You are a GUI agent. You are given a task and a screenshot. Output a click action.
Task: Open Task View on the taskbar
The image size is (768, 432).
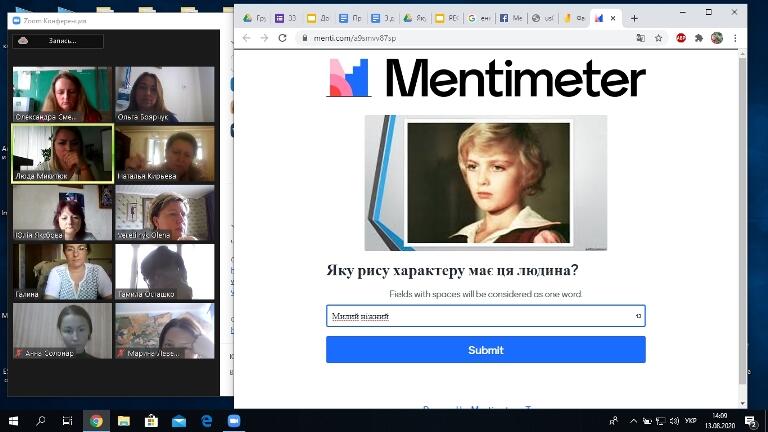point(68,421)
